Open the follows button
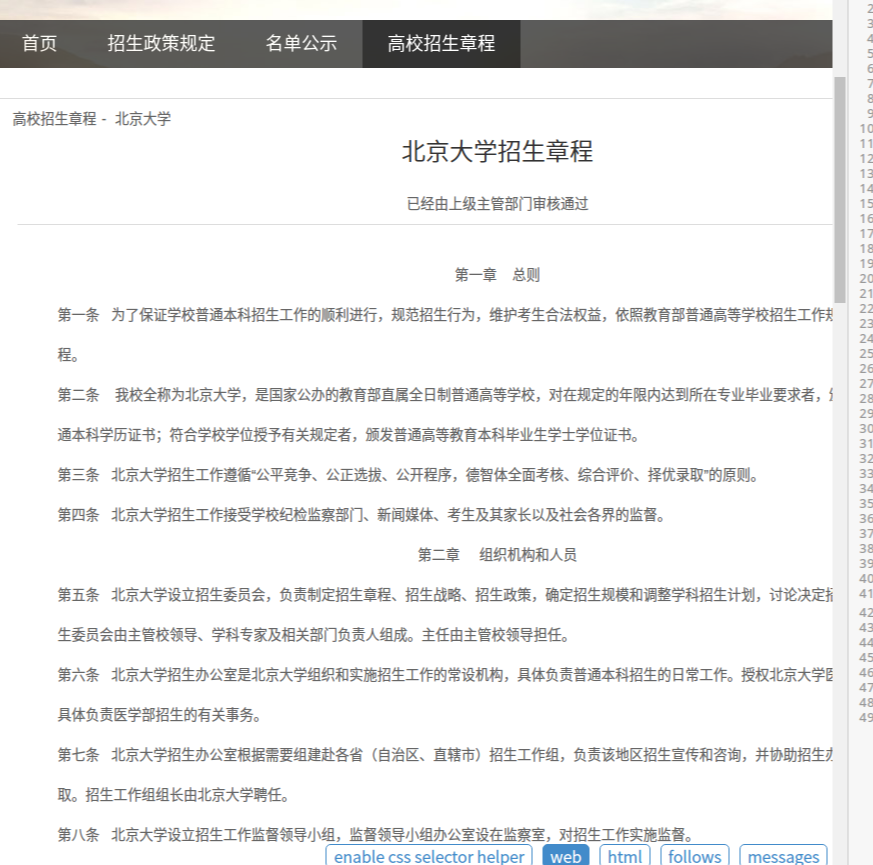This screenshot has height=865, width=873. [694, 856]
